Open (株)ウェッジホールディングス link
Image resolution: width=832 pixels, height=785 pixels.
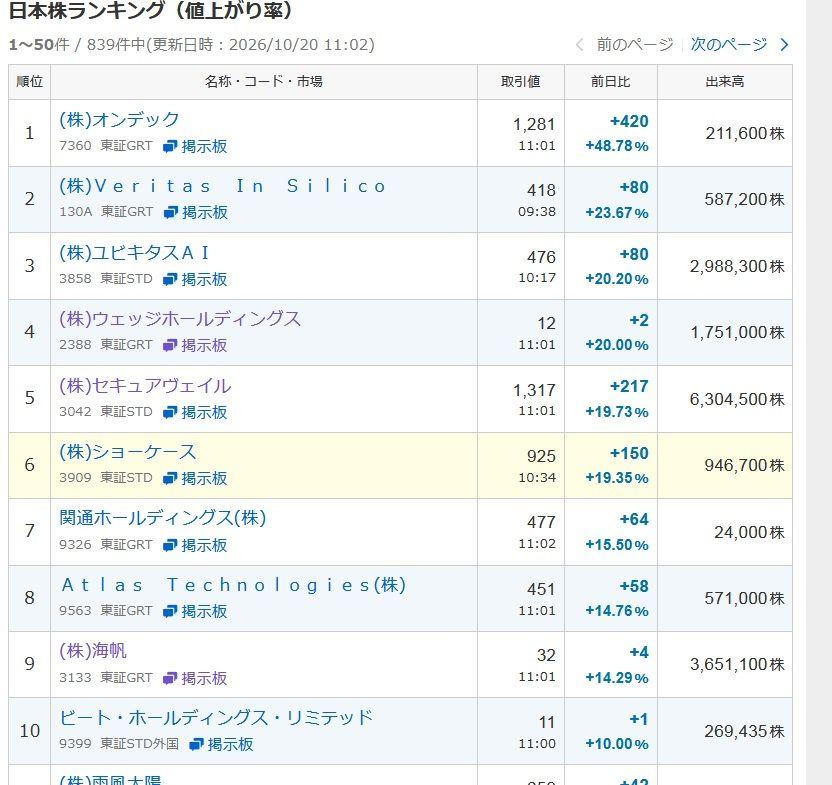coord(180,318)
